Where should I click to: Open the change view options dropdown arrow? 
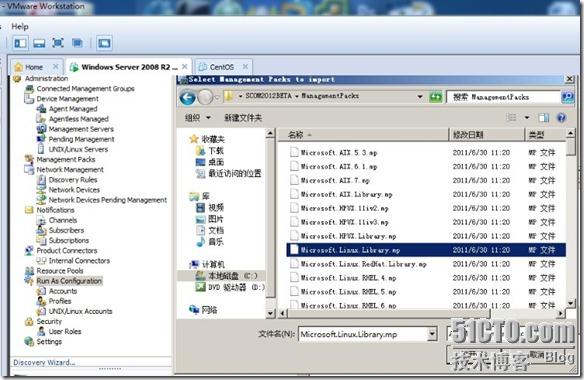(x=527, y=118)
